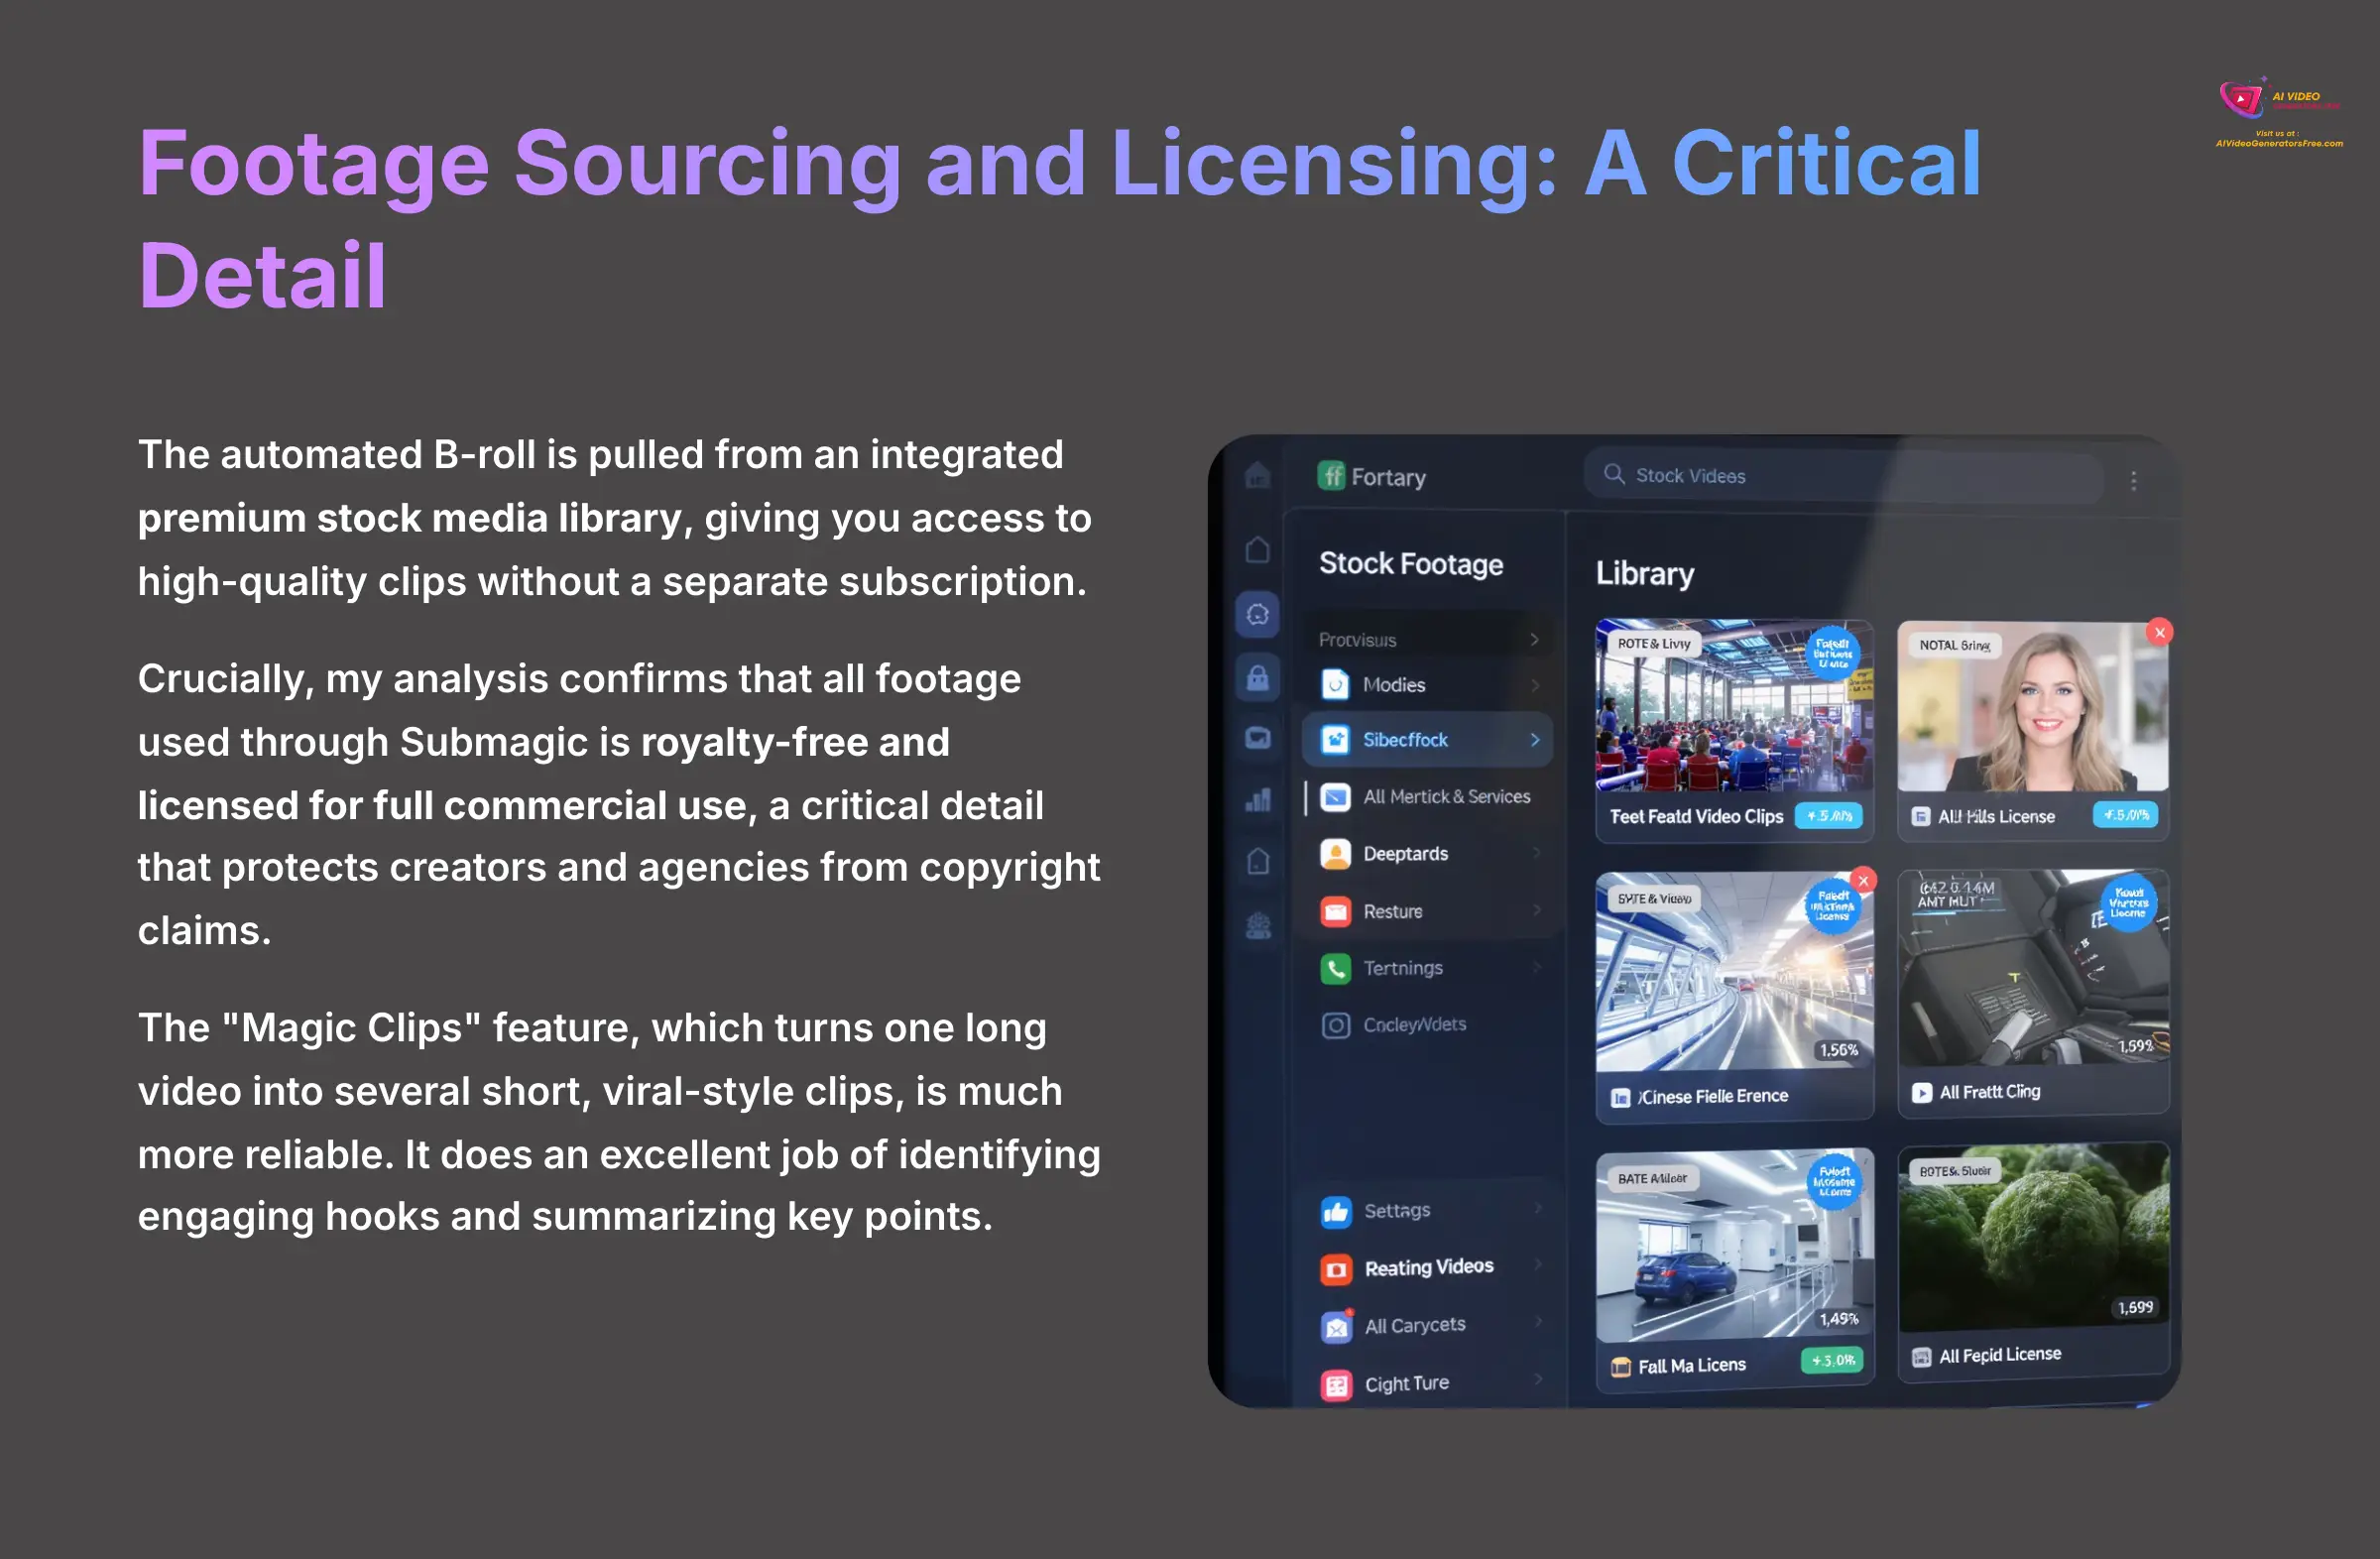
Task: Expand the Protvisus section
Action: pyautogui.click(x=1428, y=640)
